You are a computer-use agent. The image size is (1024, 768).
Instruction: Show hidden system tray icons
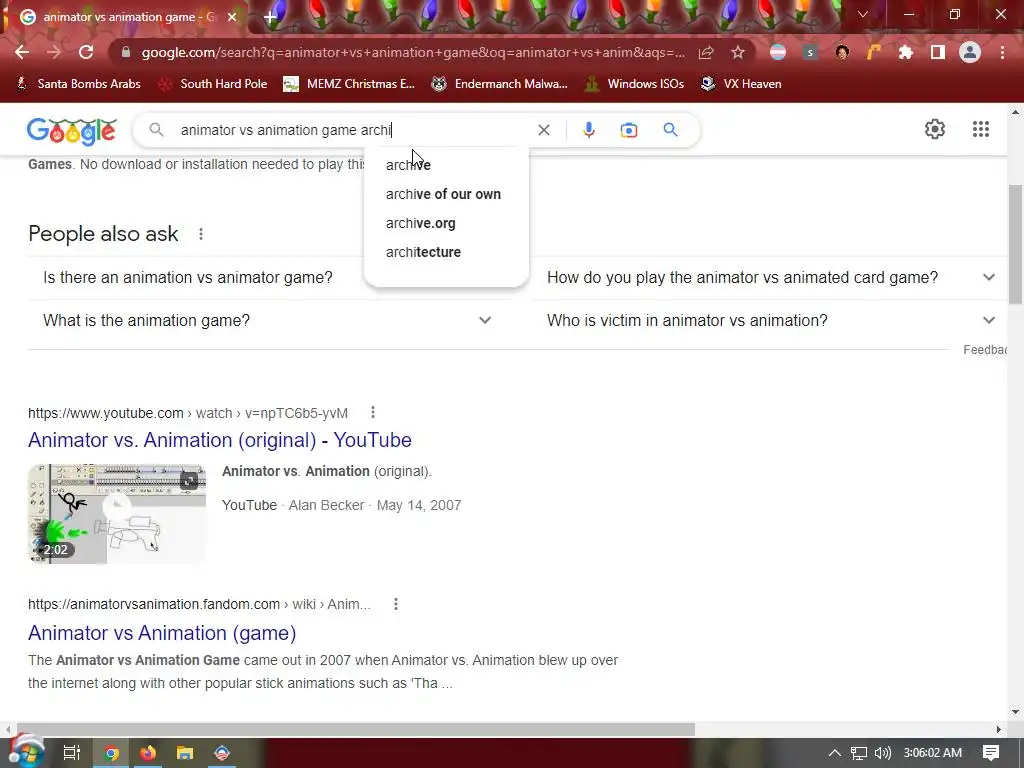(835, 753)
